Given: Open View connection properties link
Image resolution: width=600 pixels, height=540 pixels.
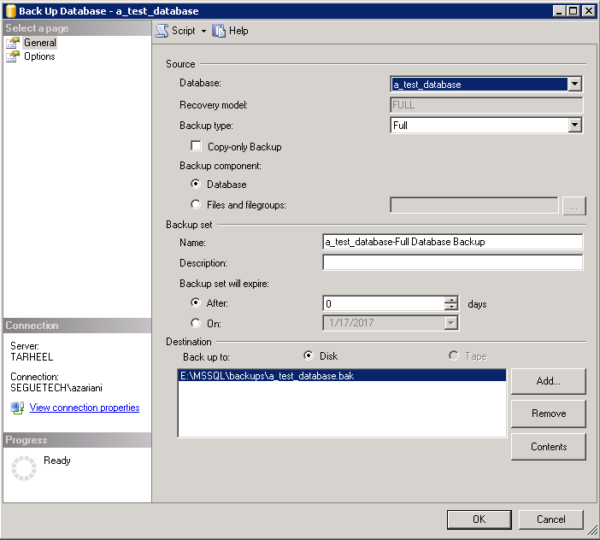Looking at the screenshot, I should click(84, 408).
